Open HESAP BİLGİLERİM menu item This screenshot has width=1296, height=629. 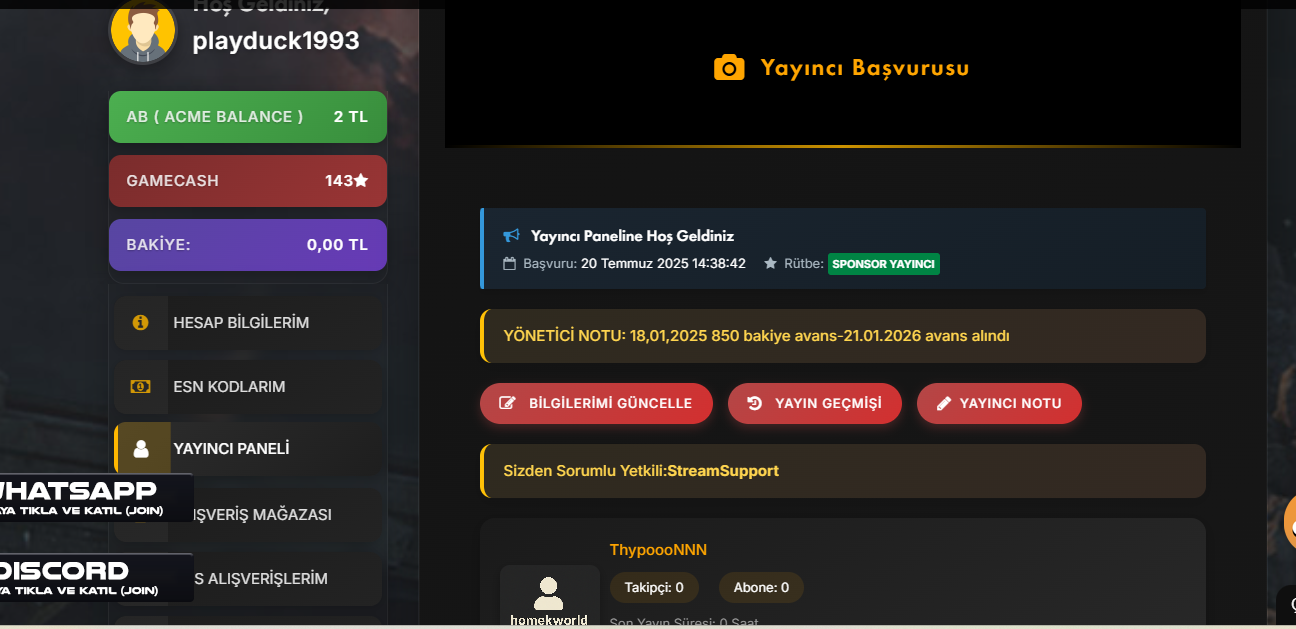pyautogui.click(x=247, y=322)
